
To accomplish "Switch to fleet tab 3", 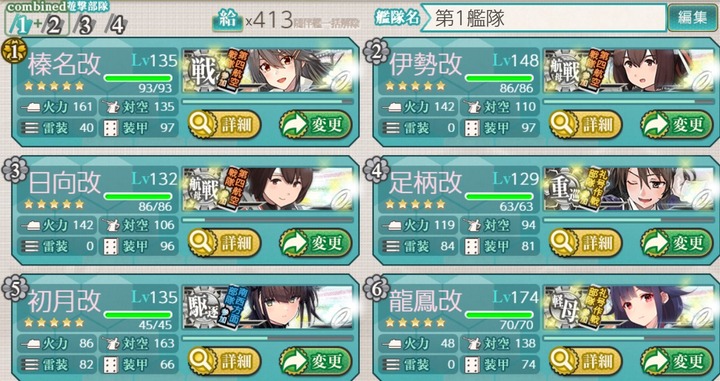I will 85,26.
